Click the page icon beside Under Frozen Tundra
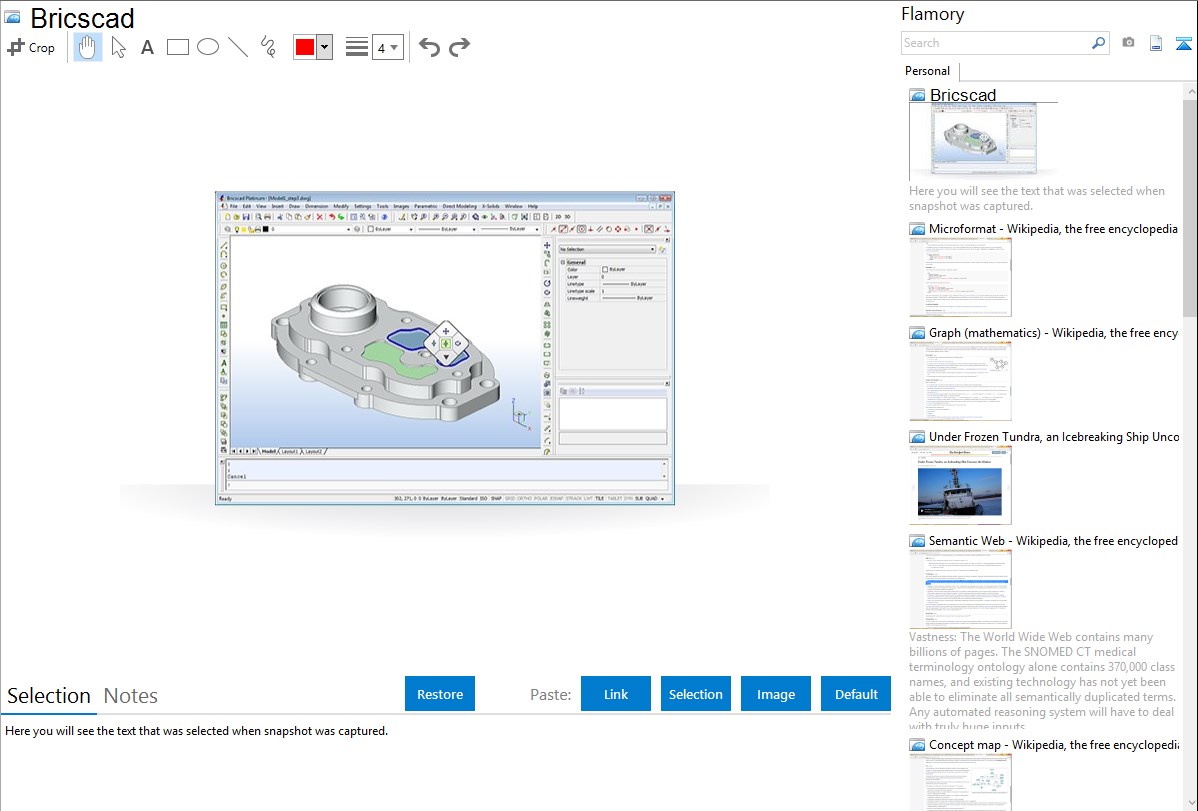Screen dimensions: 1198x811 click(x=917, y=436)
